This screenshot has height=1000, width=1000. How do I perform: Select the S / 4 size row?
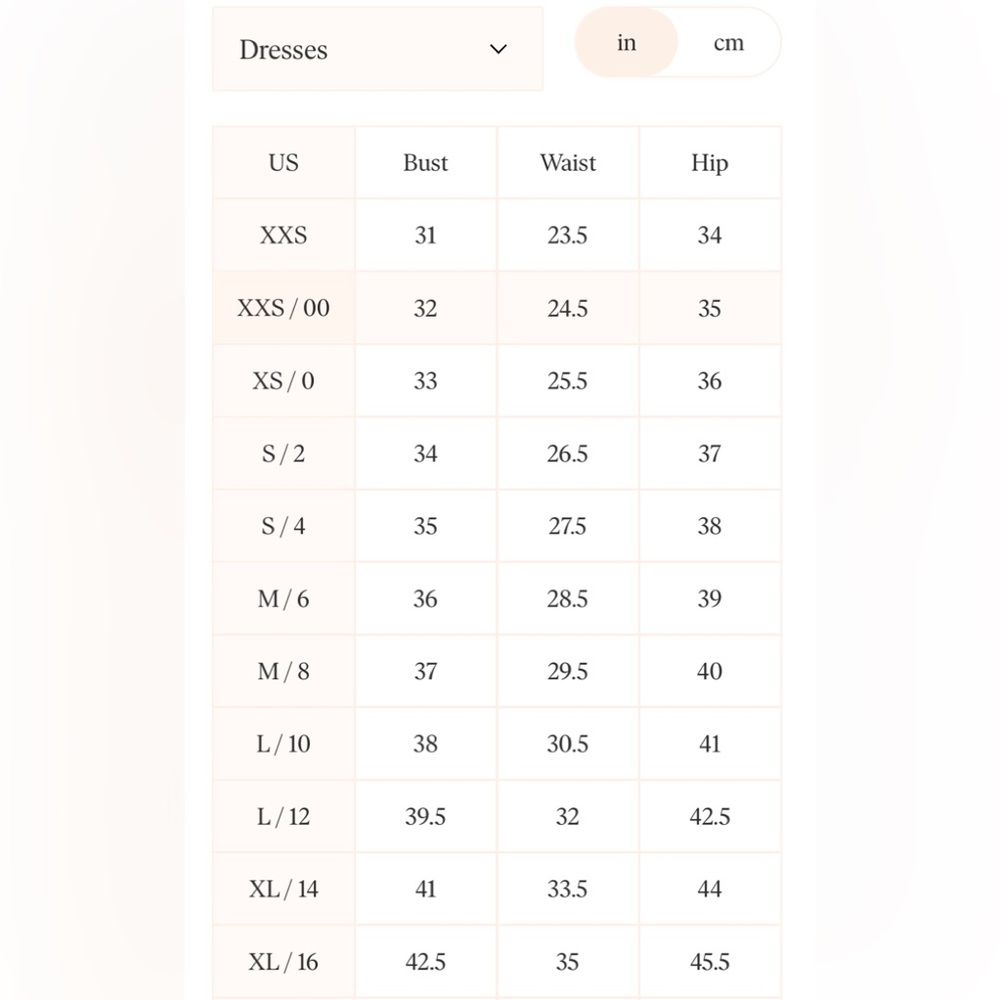[497, 526]
